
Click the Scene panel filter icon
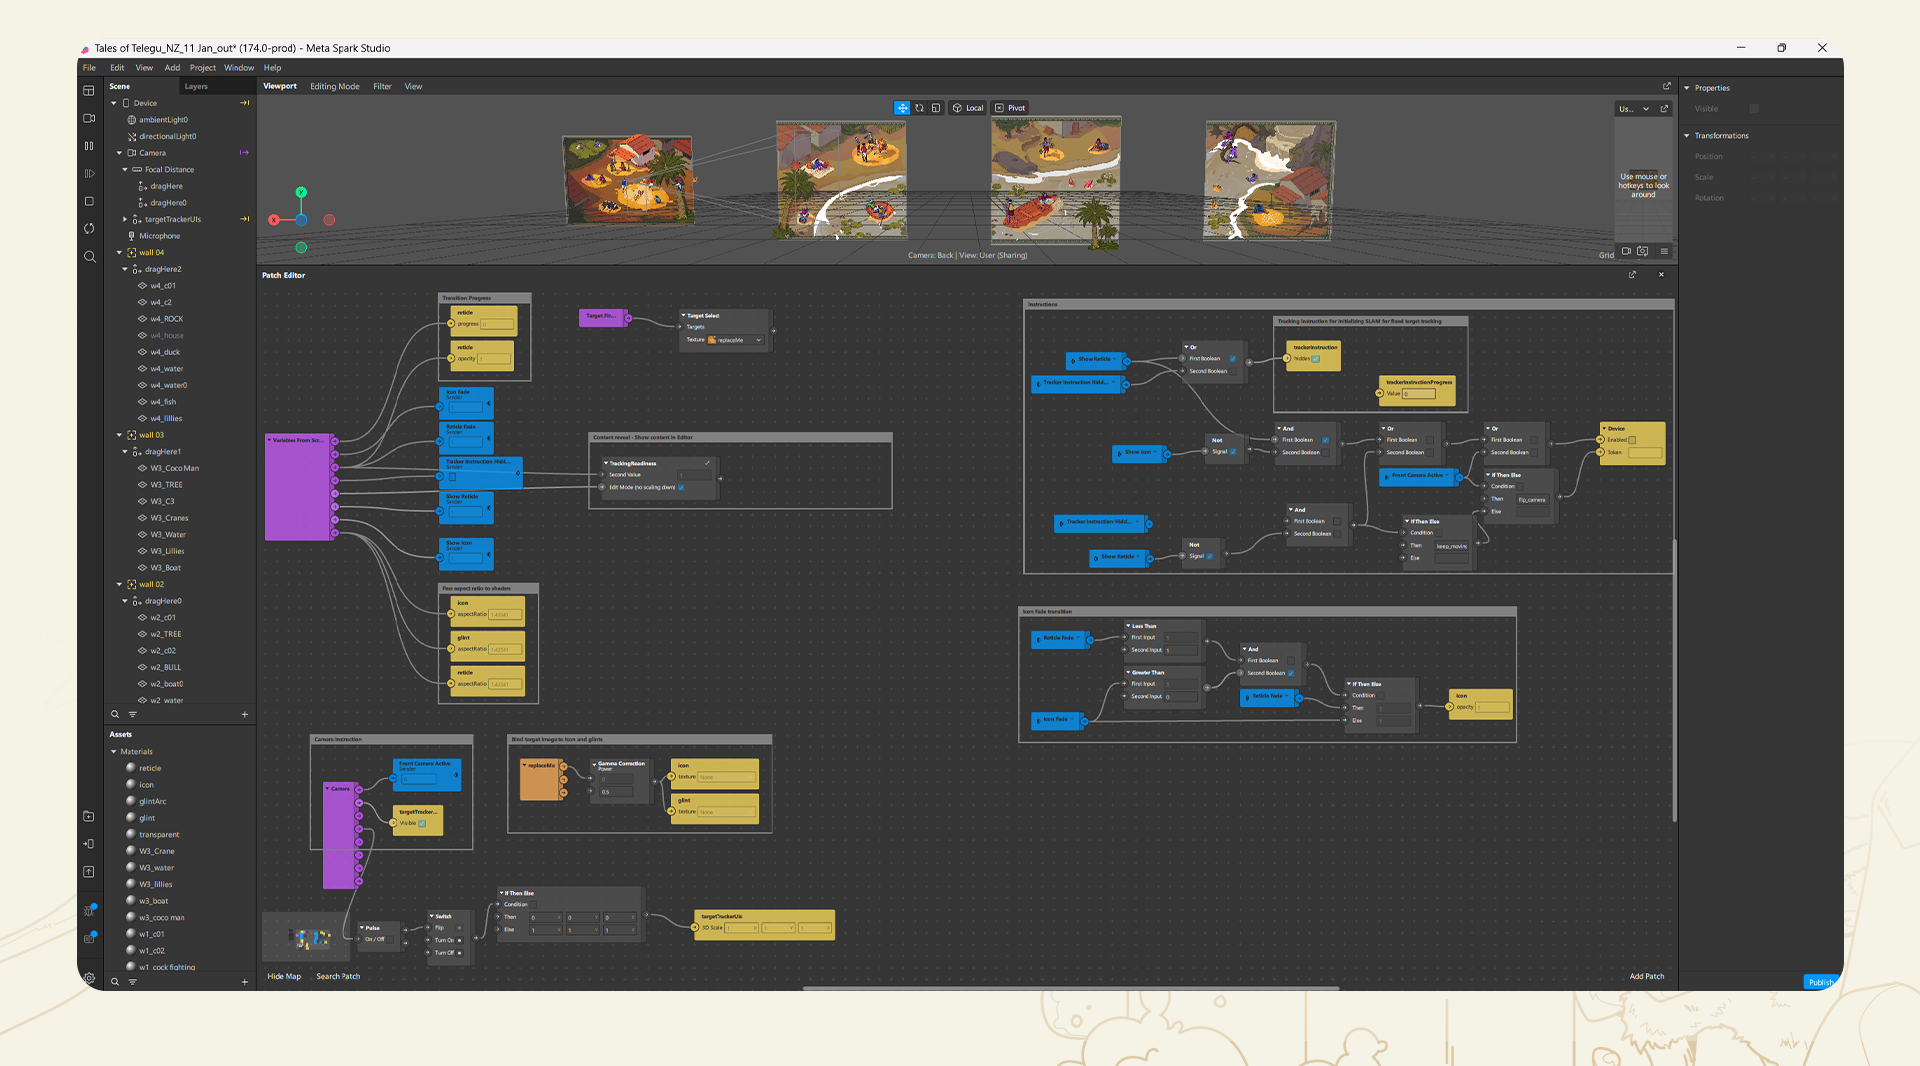point(132,714)
